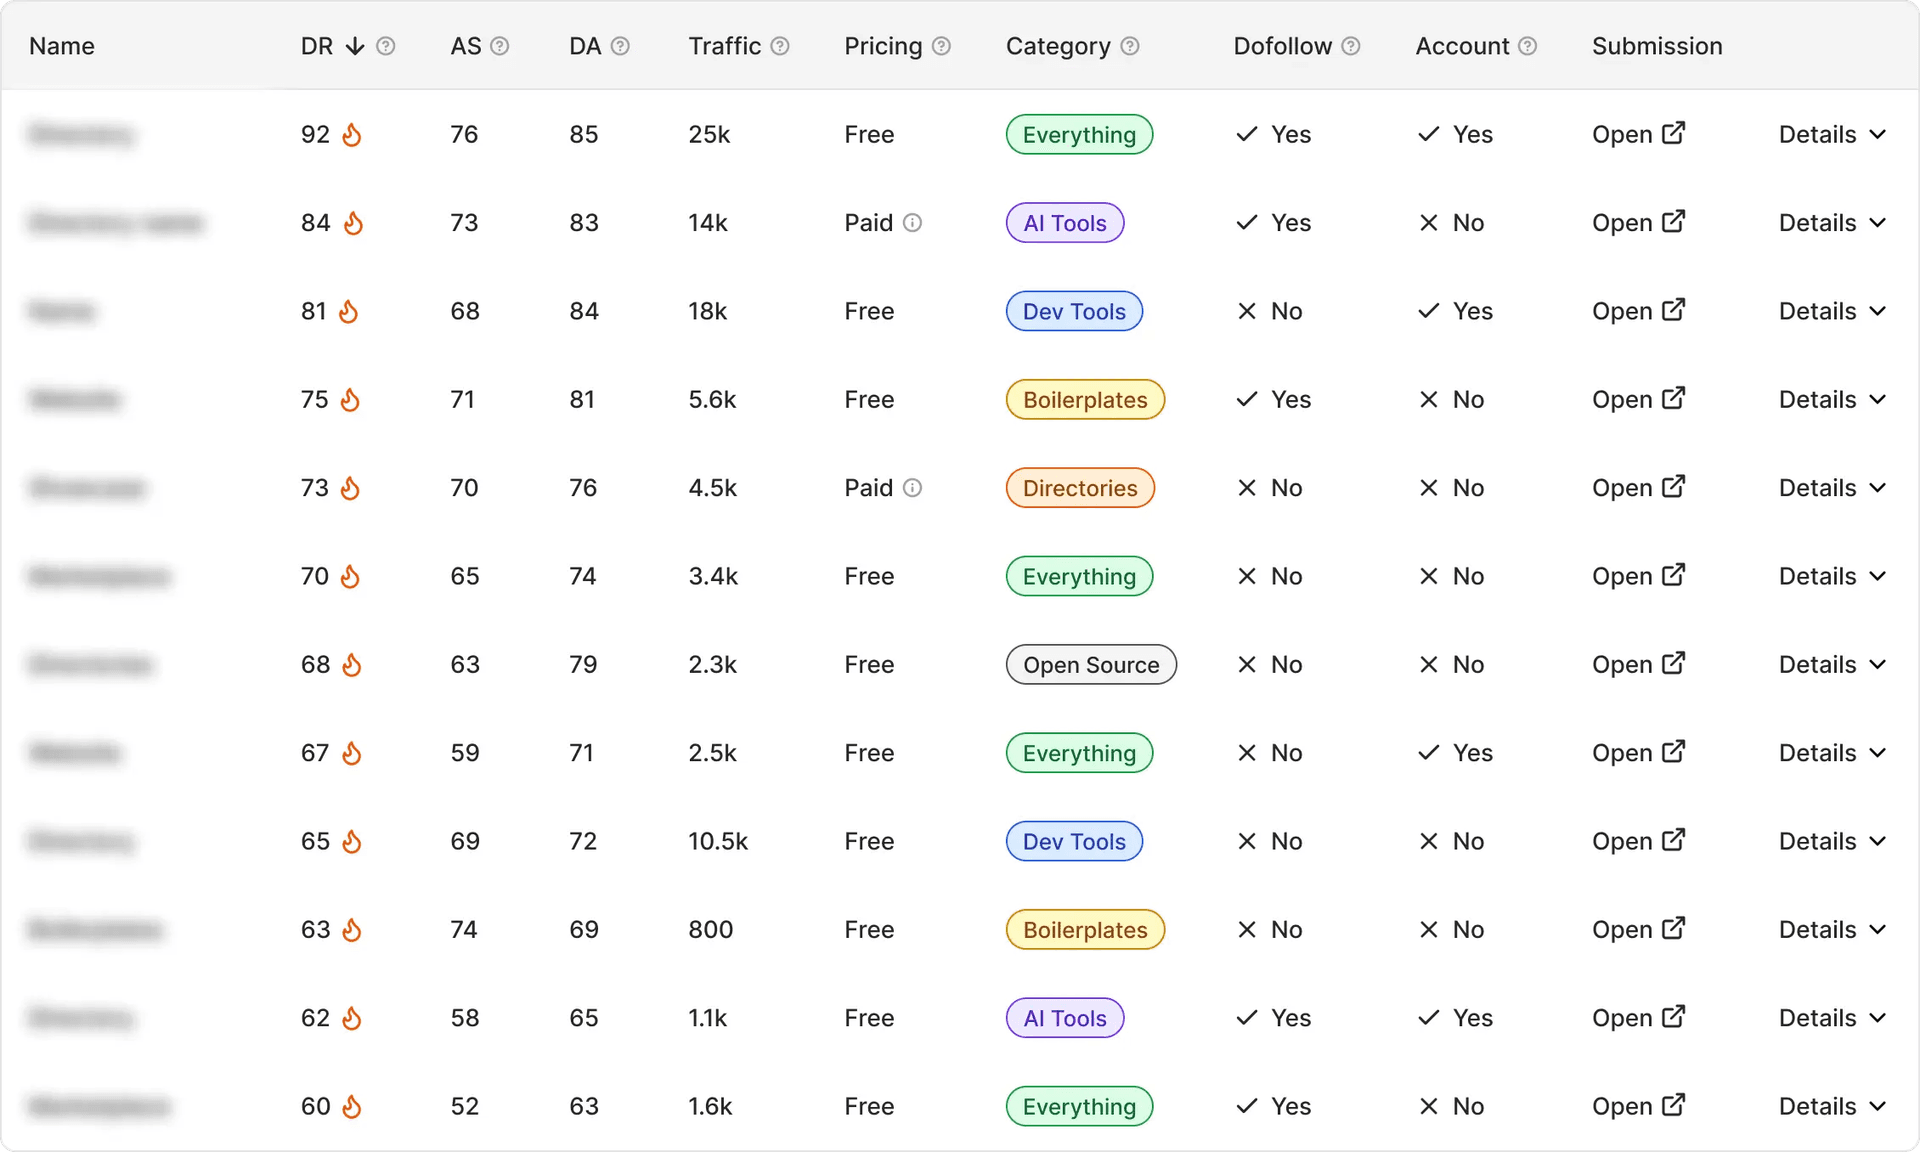Click the flame icon beside DR 92
Screen dimensions: 1920x1152
pos(352,134)
